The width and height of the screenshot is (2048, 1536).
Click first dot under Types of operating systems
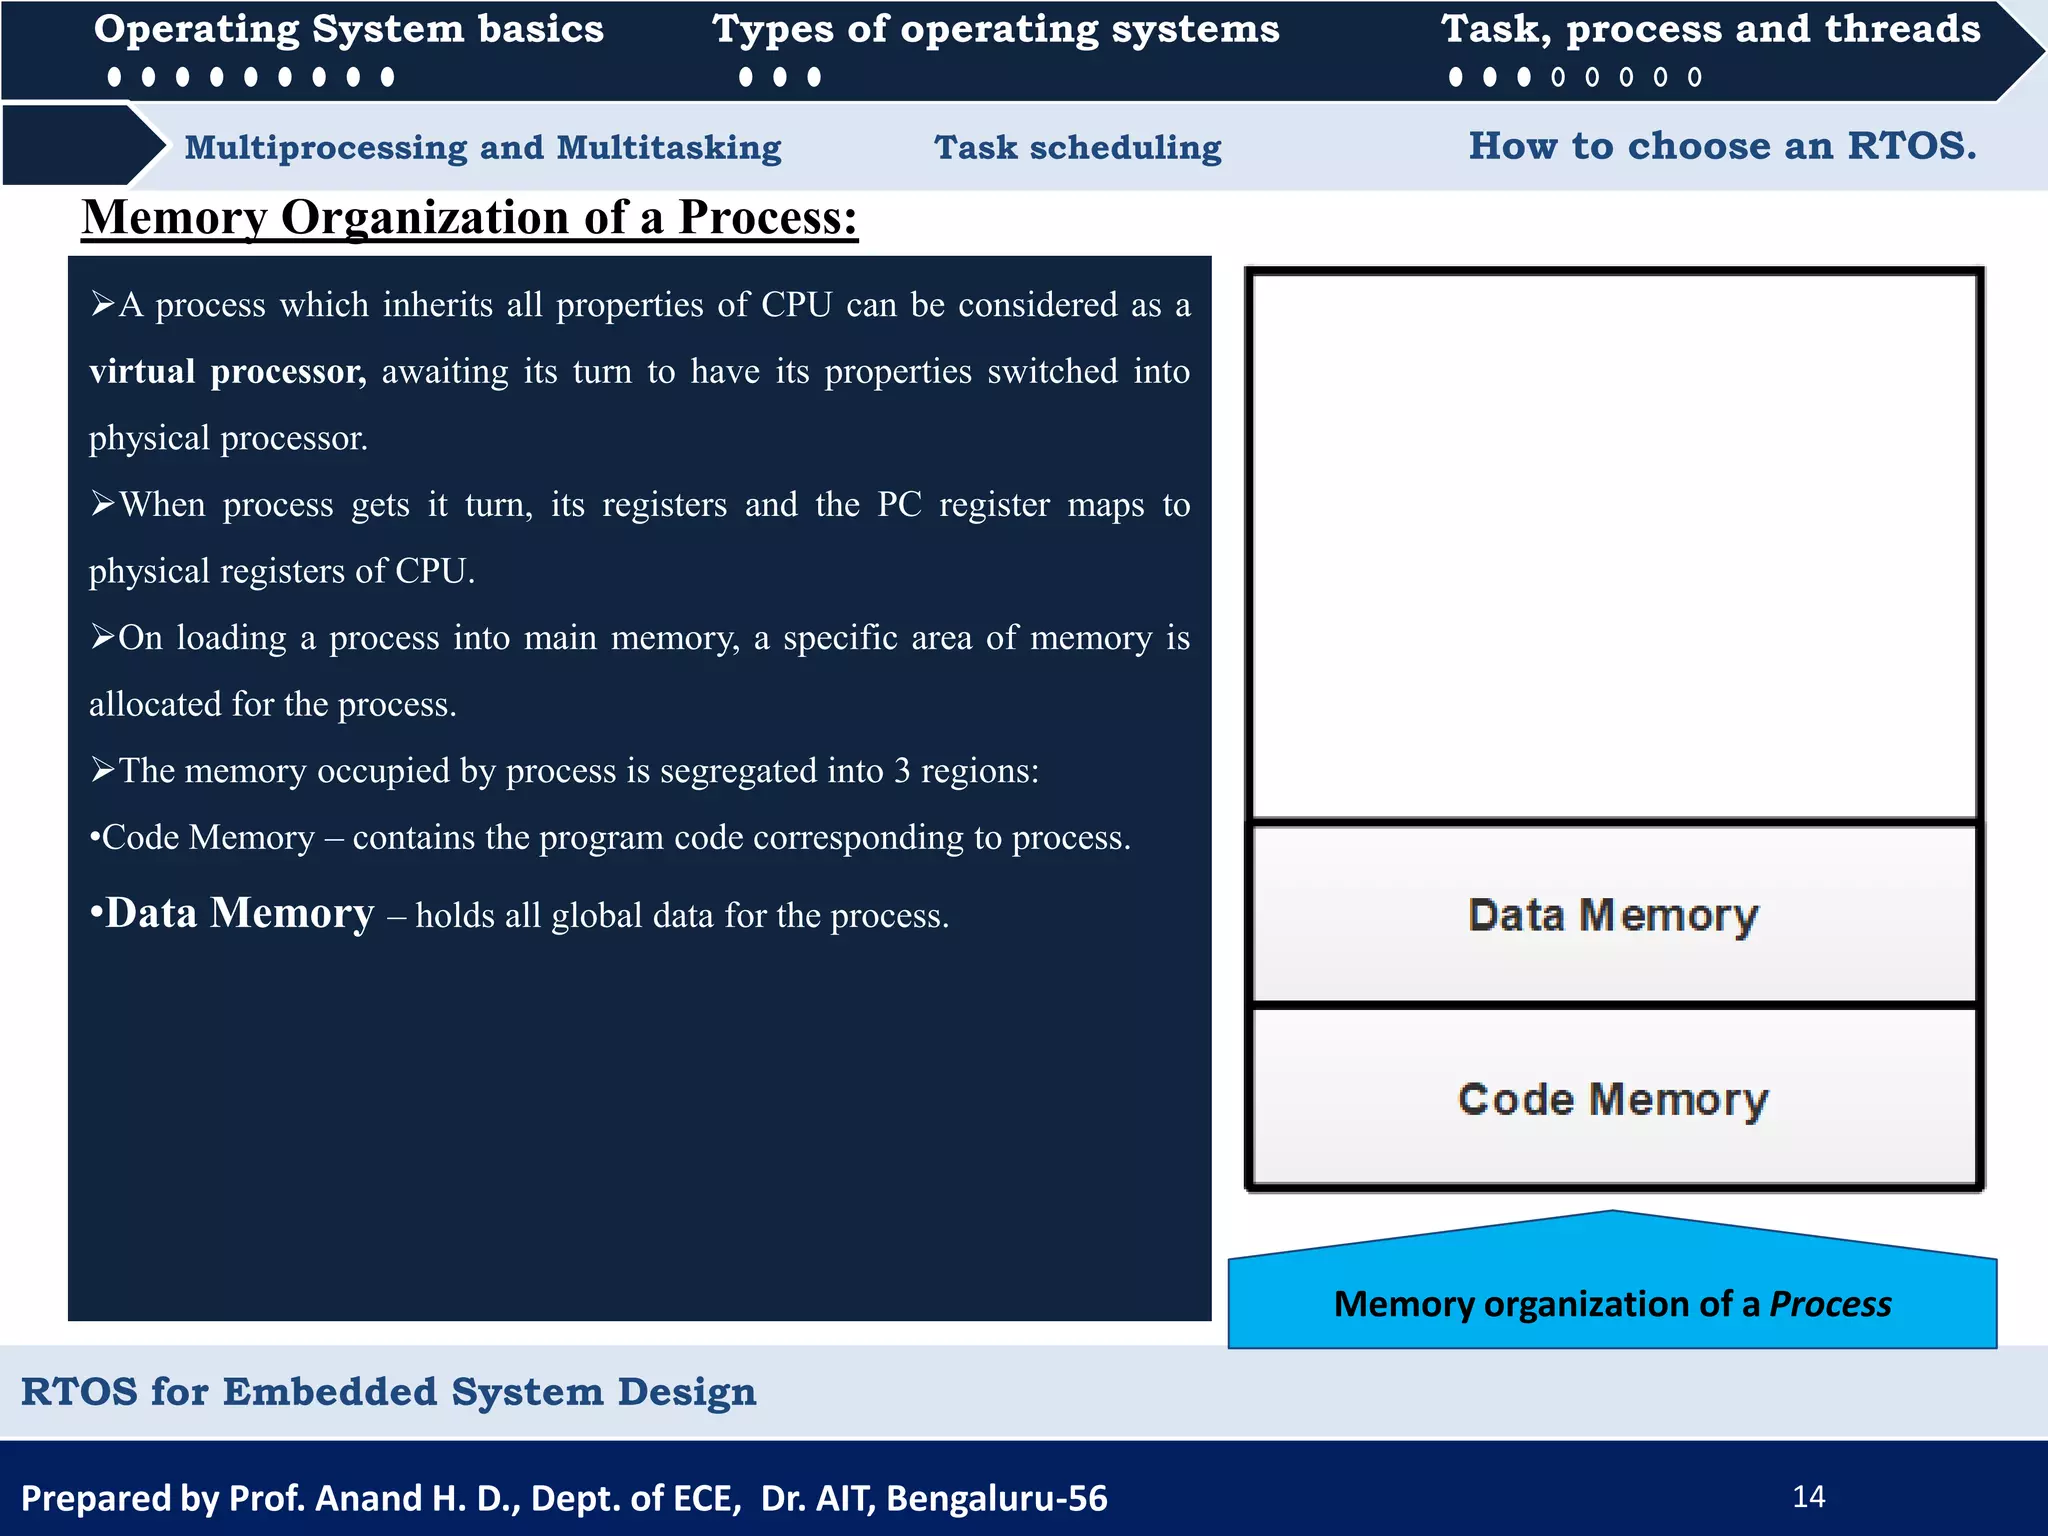click(x=745, y=77)
